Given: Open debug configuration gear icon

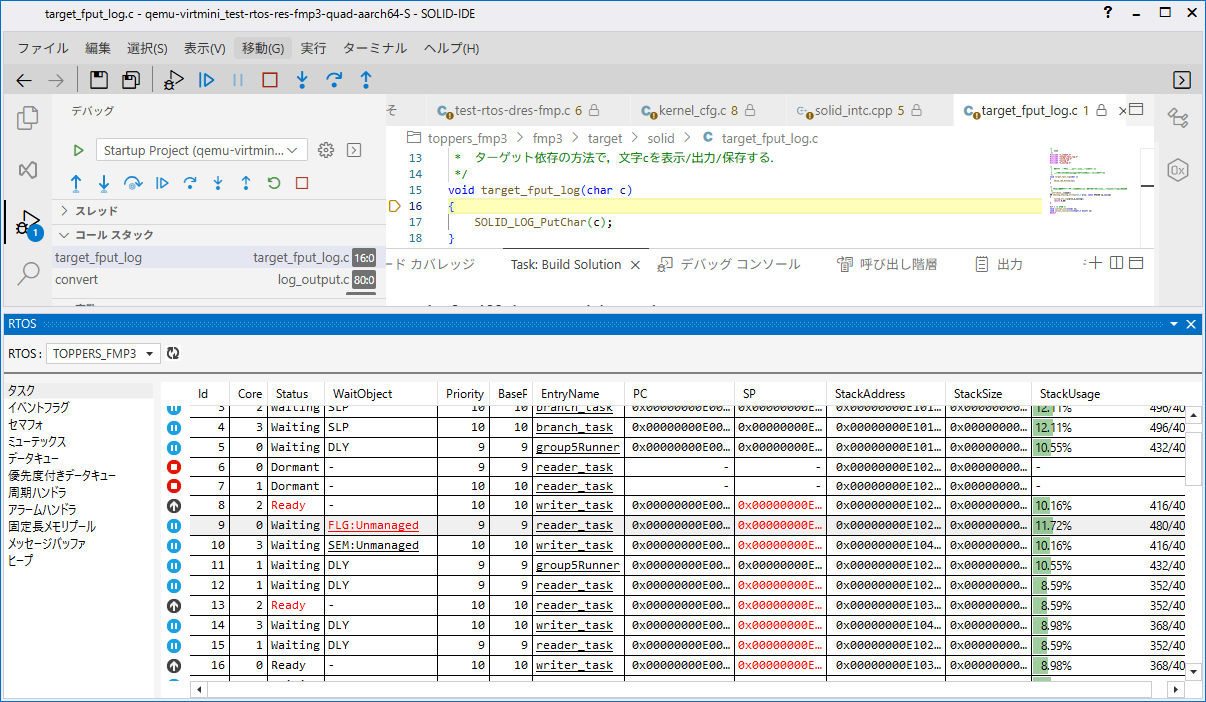Looking at the screenshot, I should tap(325, 150).
